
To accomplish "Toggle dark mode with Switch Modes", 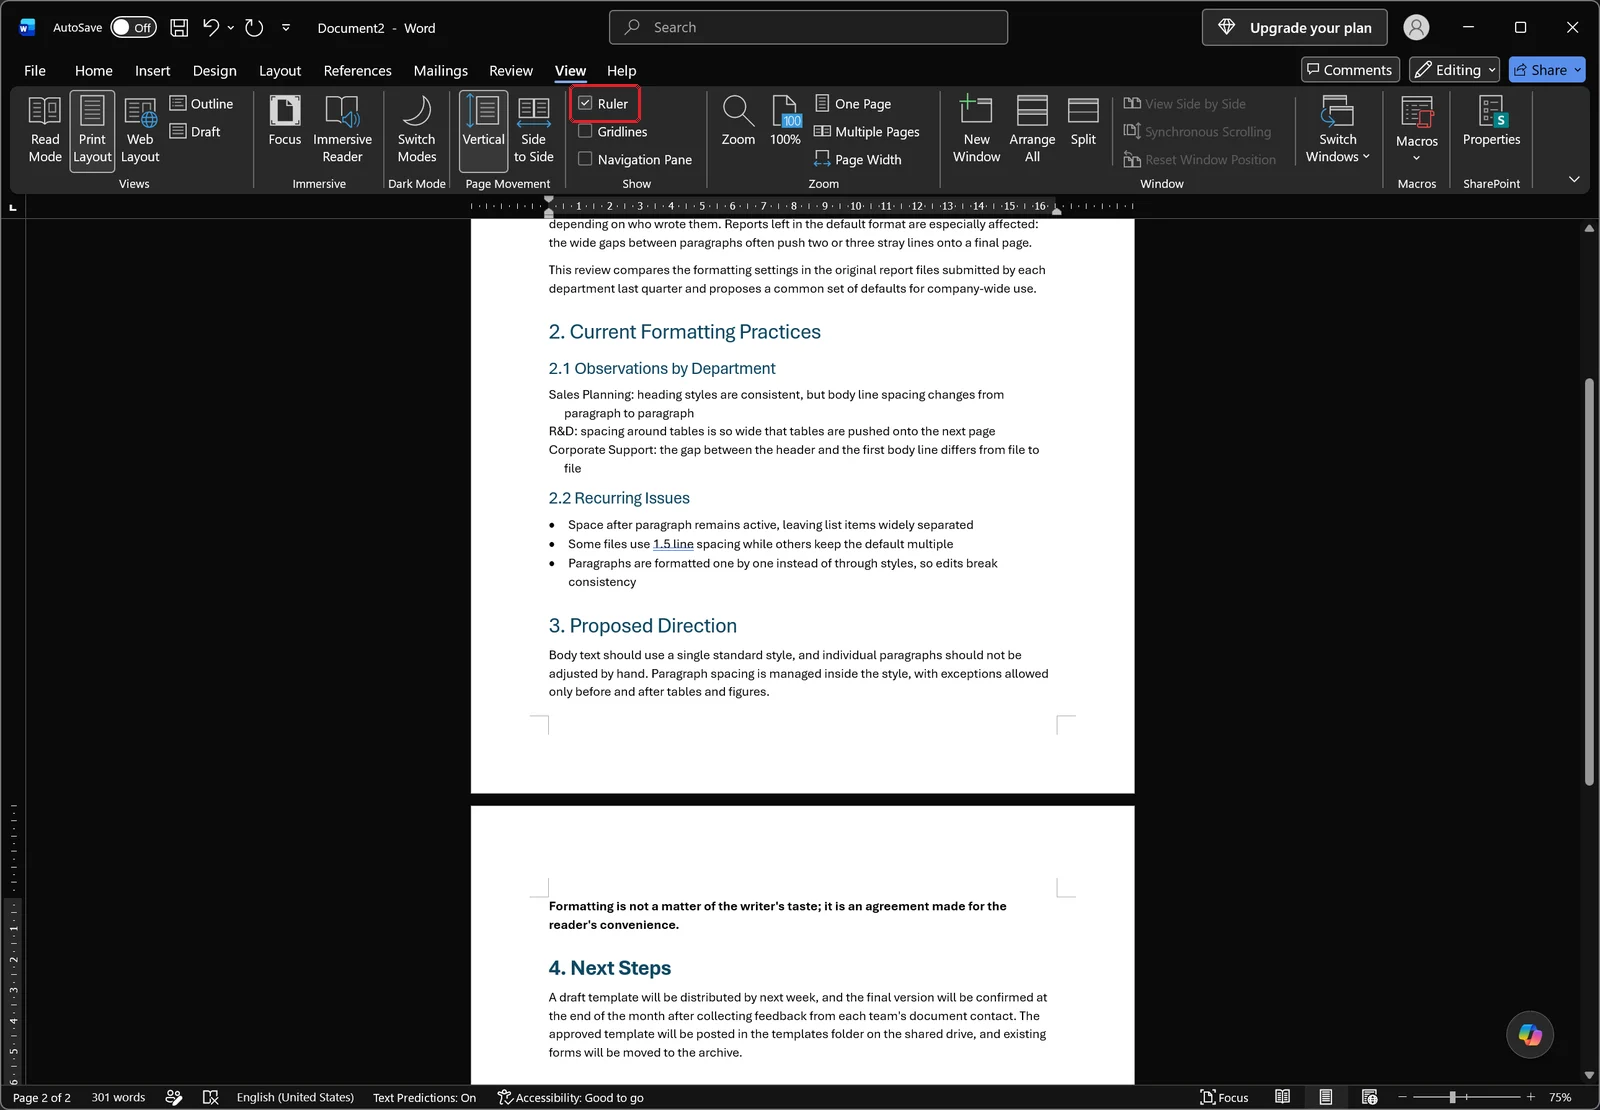I will (417, 130).
